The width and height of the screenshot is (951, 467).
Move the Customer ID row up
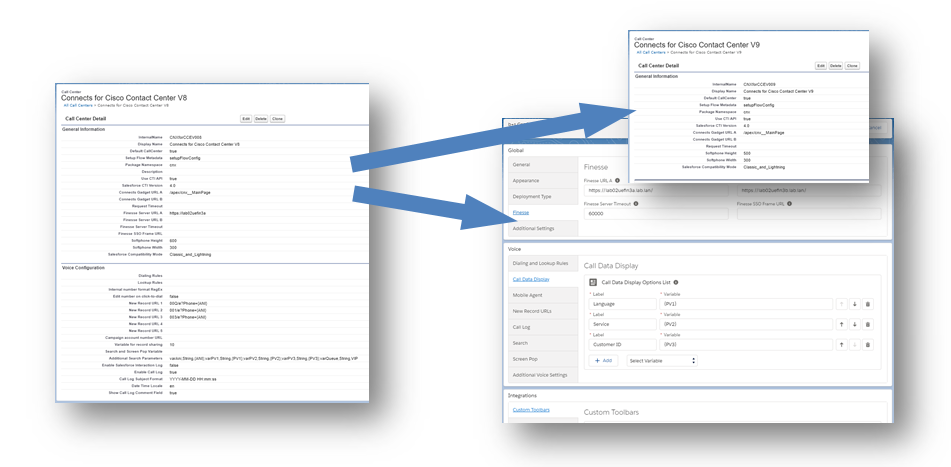tap(842, 344)
